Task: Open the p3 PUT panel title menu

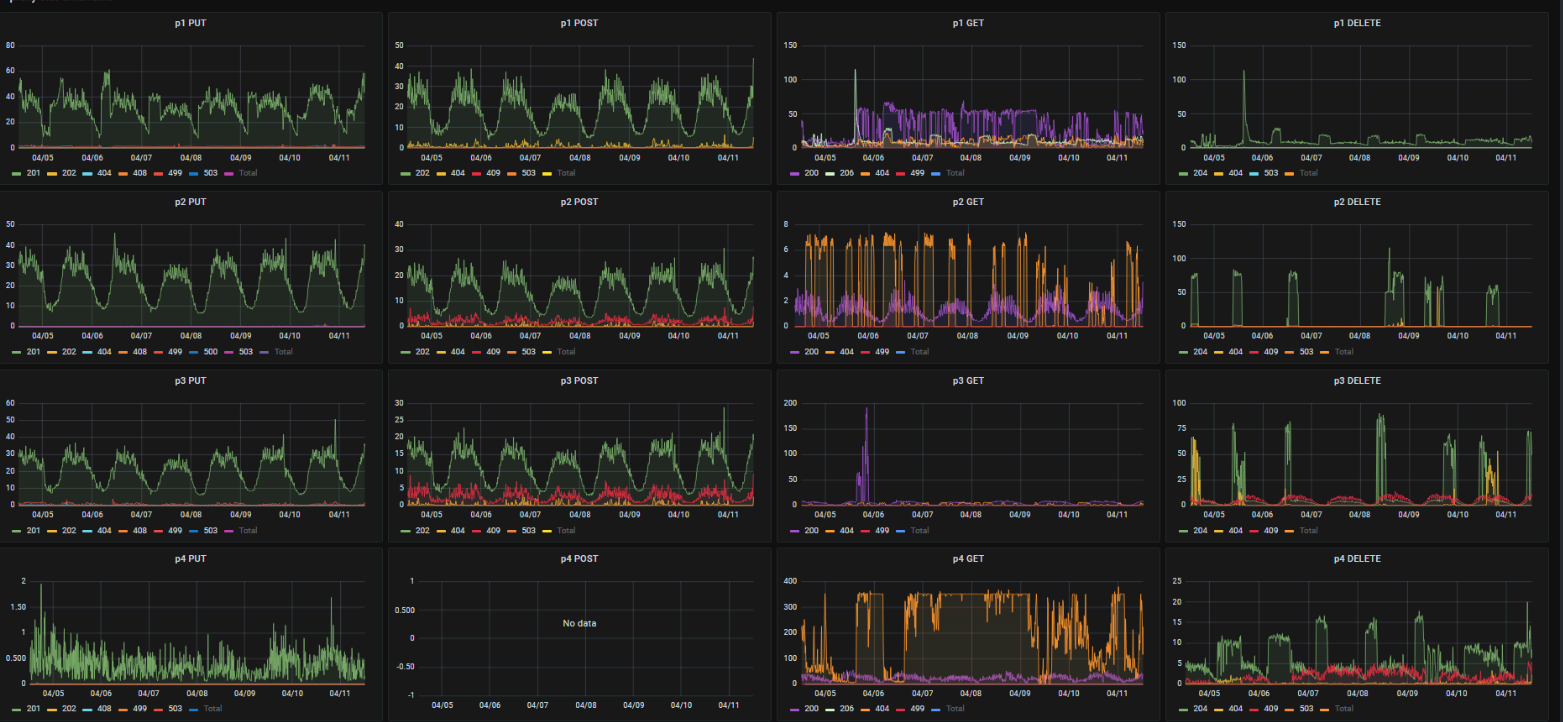Action: pos(190,380)
